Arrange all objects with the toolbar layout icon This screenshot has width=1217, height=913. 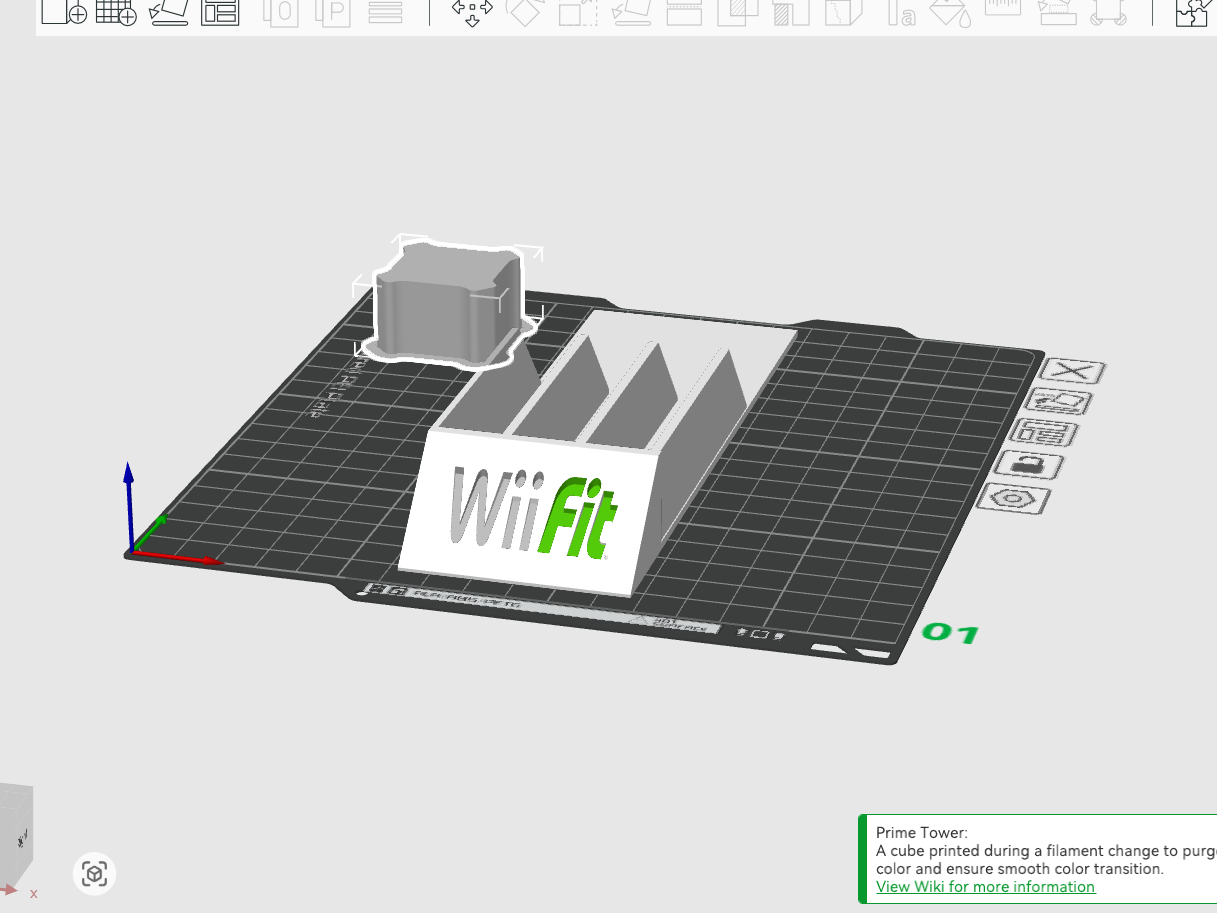click(220, 12)
